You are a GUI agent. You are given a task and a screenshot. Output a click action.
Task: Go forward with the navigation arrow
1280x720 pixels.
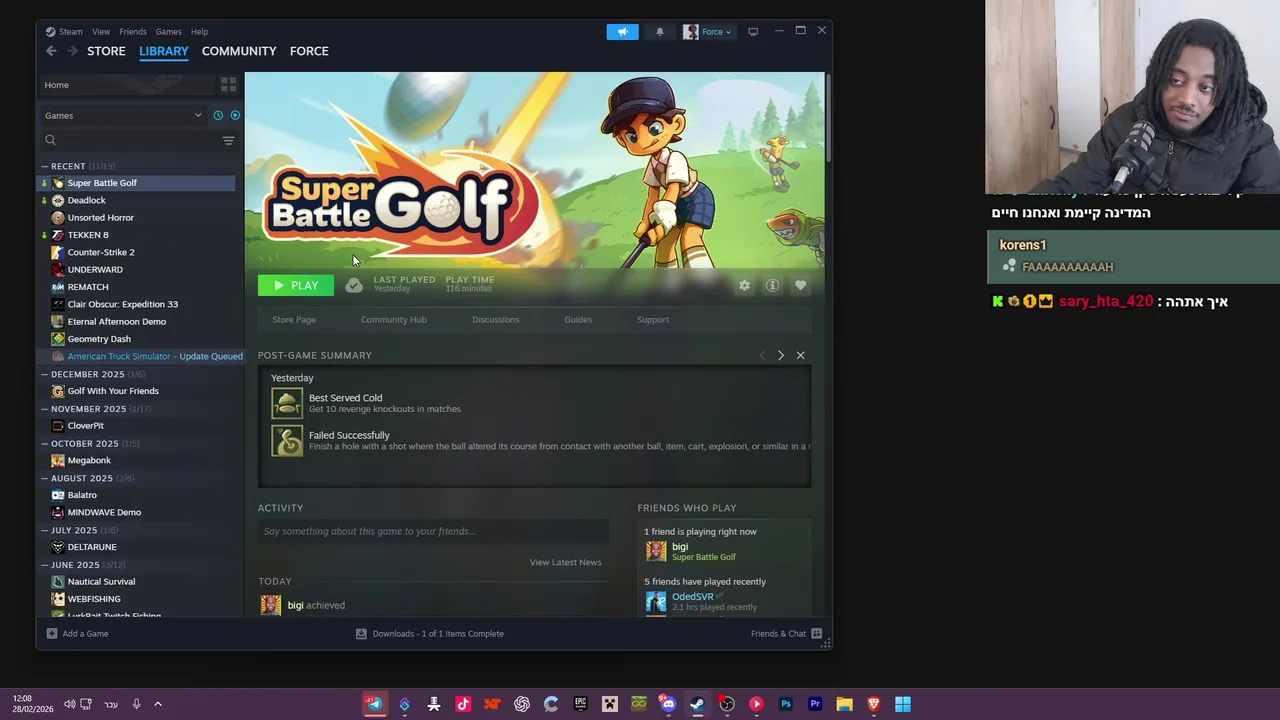coord(72,51)
